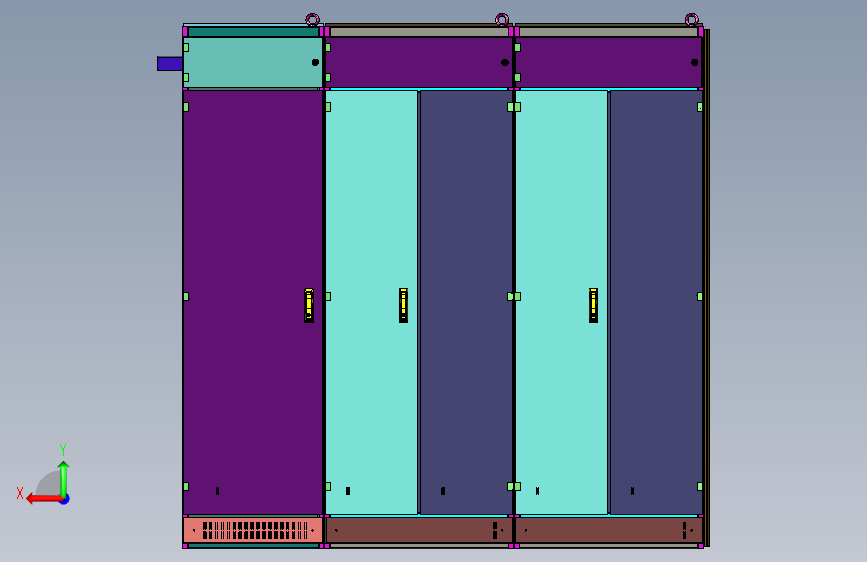The image size is (867, 562).
Task: Select the ventilation grille on the salmon base panel
Action: tap(255, 530)
